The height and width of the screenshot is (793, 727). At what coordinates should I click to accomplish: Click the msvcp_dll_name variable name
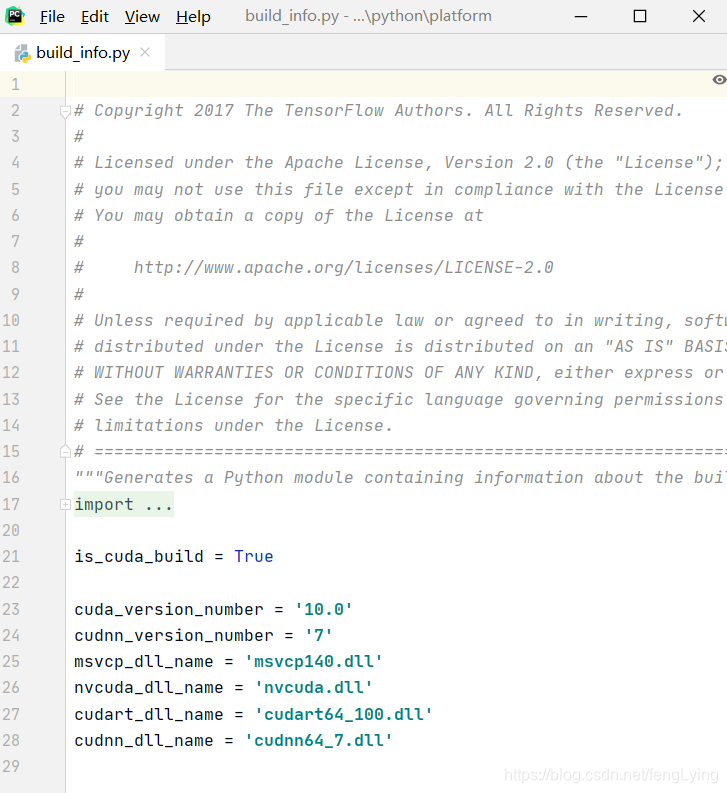pos(144,662)
